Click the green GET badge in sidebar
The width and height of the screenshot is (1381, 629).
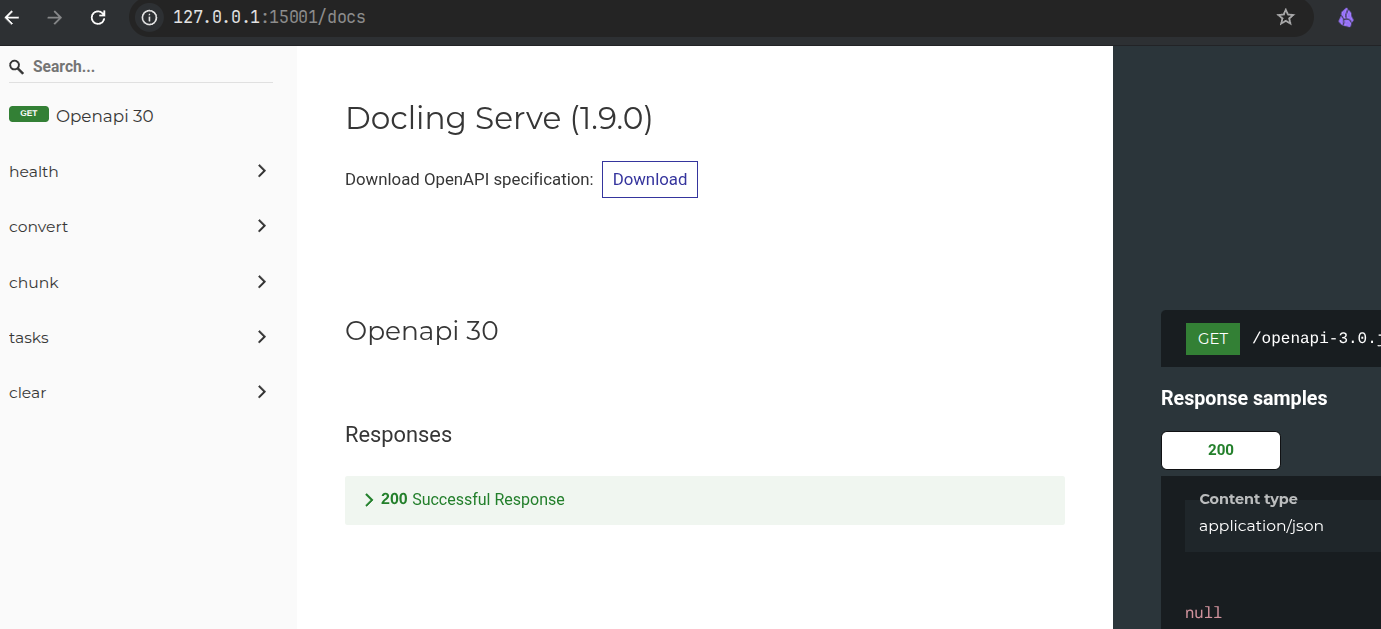click(29, 114)
